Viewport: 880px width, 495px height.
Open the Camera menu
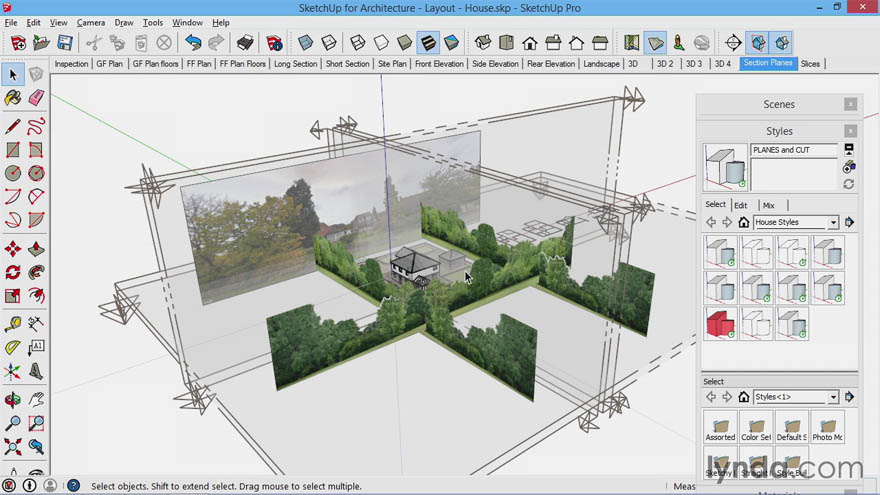click(x=91, y=22)
